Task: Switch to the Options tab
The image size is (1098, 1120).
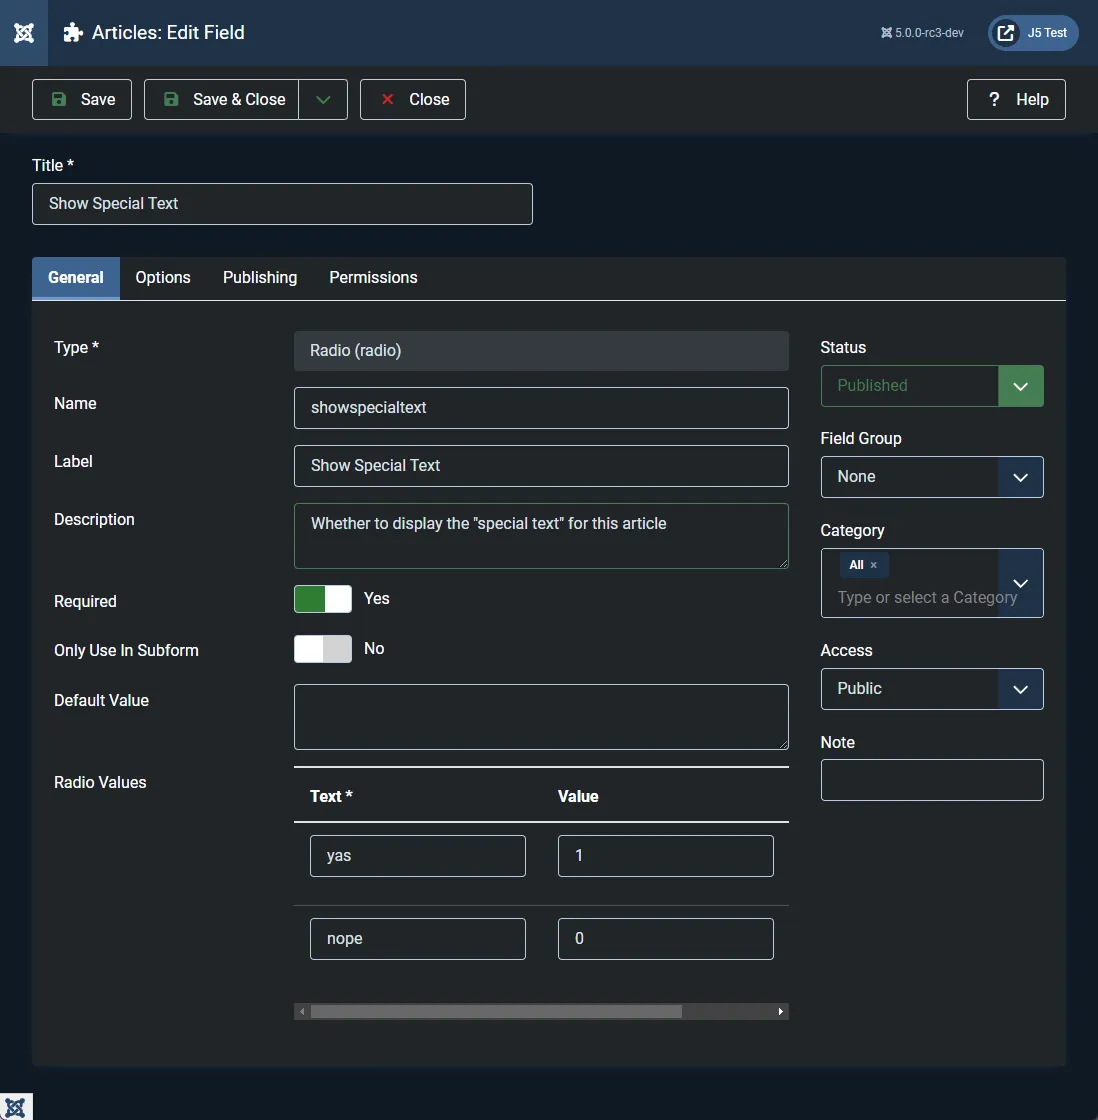Action: (x=163, y=278)
